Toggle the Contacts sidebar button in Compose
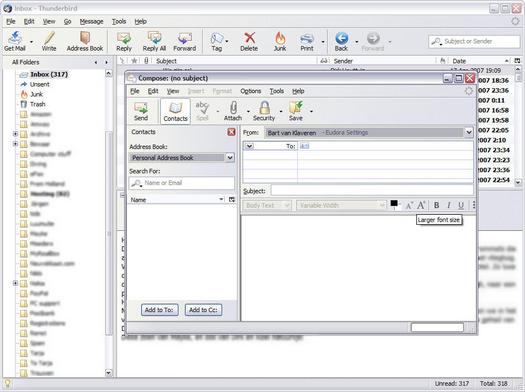The image size is (525, 392). pyautogui.click(x=175, y=111)
